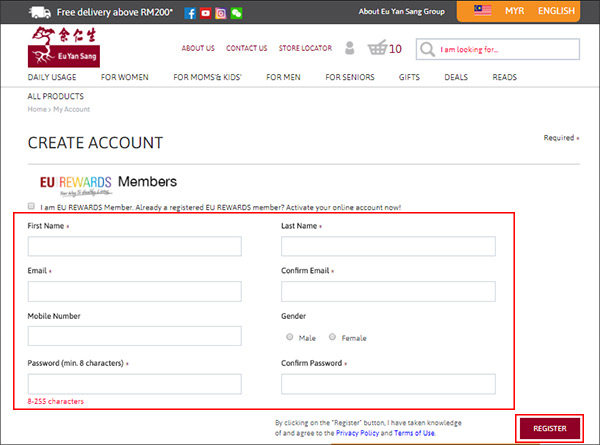This screenshot has width=600, height=445.
Task: Open the FOR WOMEN menu
Action: pyautogui.click(x=125, y=77)
